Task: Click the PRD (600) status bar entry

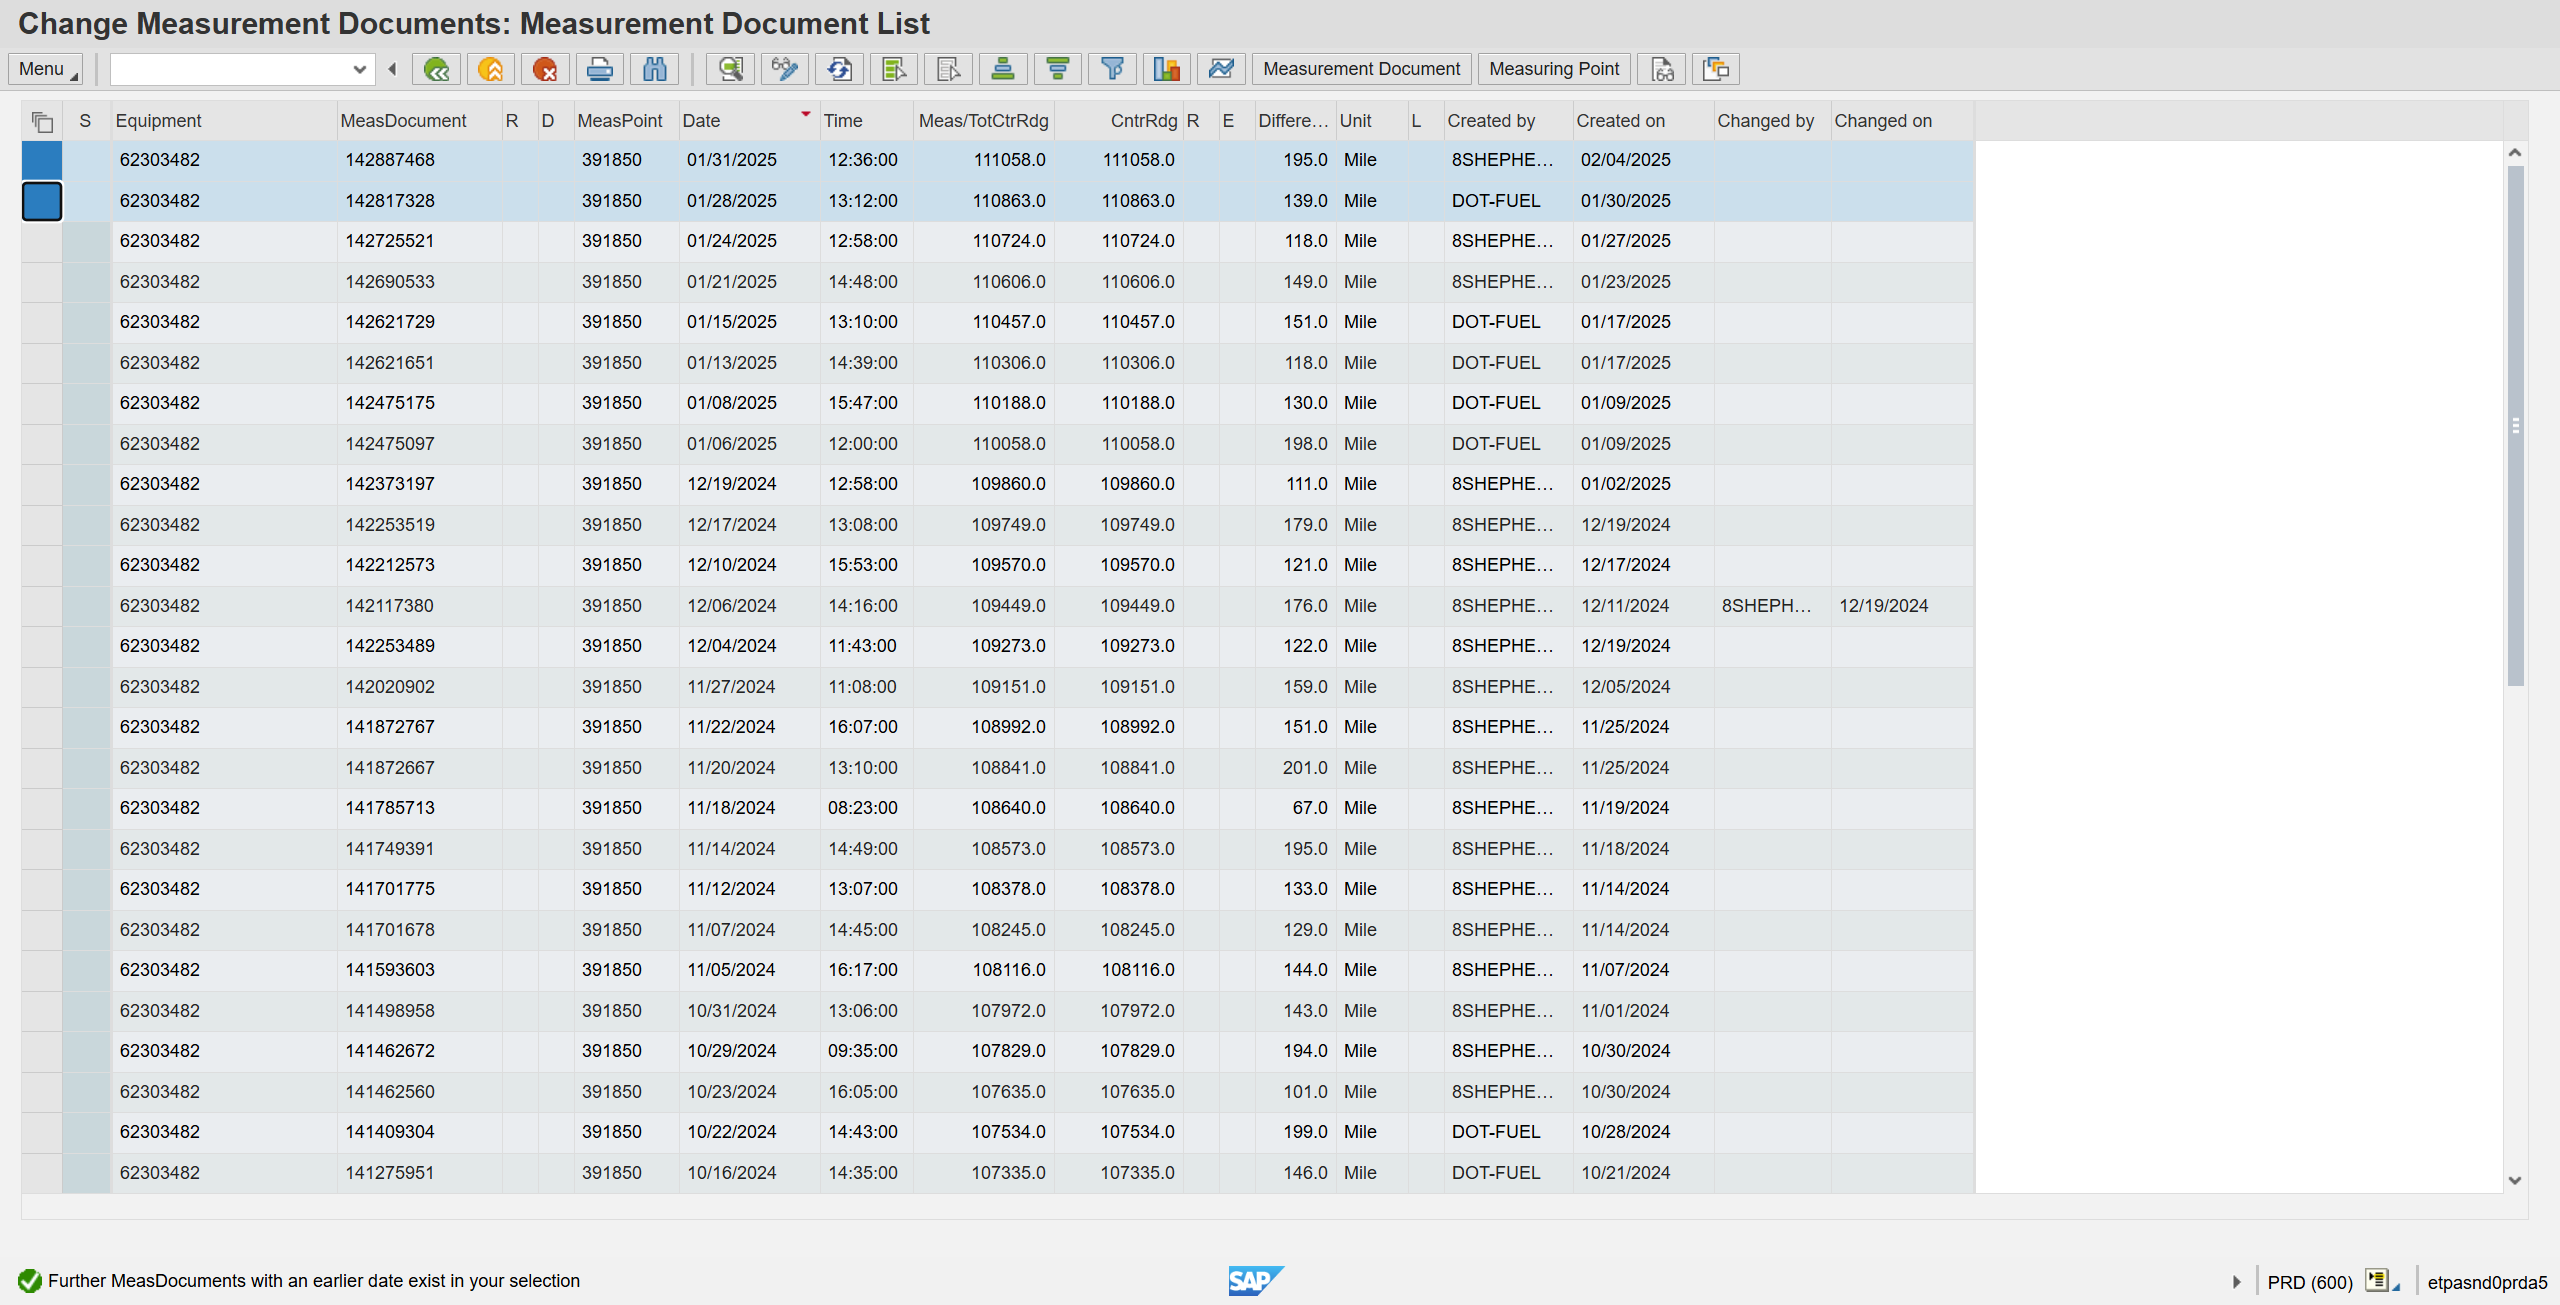Action: [2309, 1282]
